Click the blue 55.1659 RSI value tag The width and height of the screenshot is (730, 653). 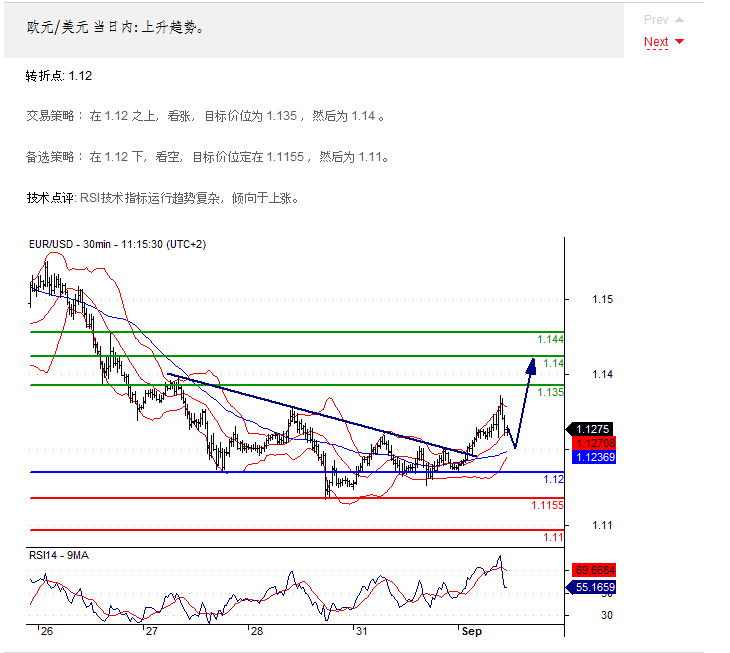[x=591, y=587]
